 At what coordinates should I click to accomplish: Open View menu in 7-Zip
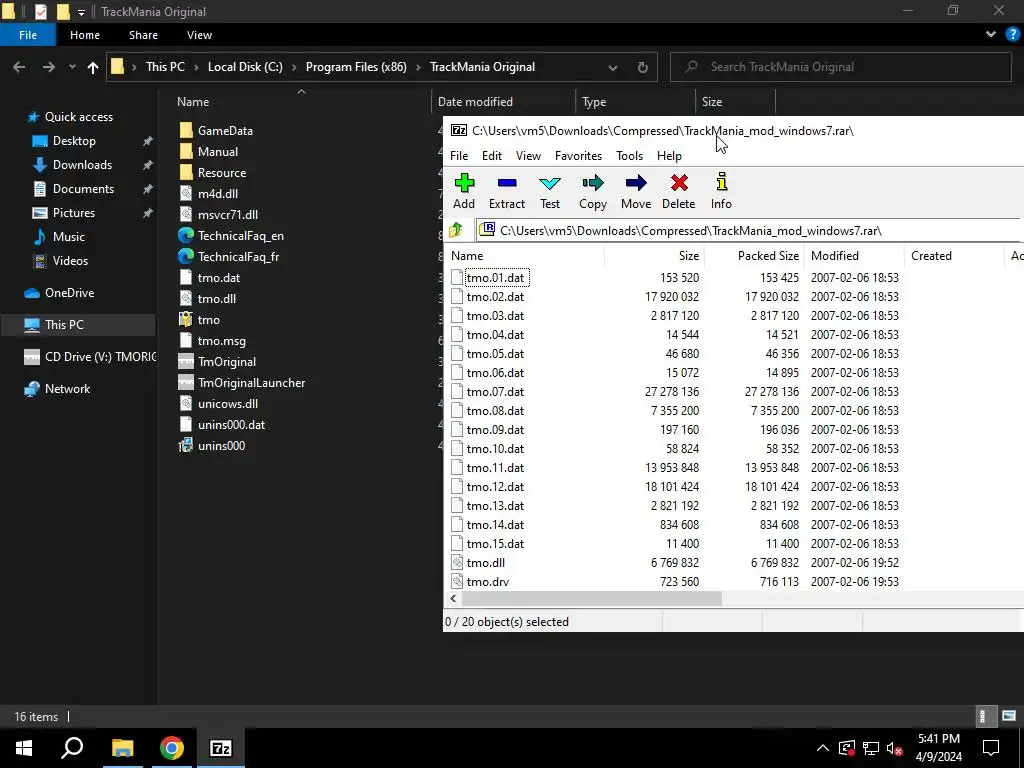coord(528,155)
